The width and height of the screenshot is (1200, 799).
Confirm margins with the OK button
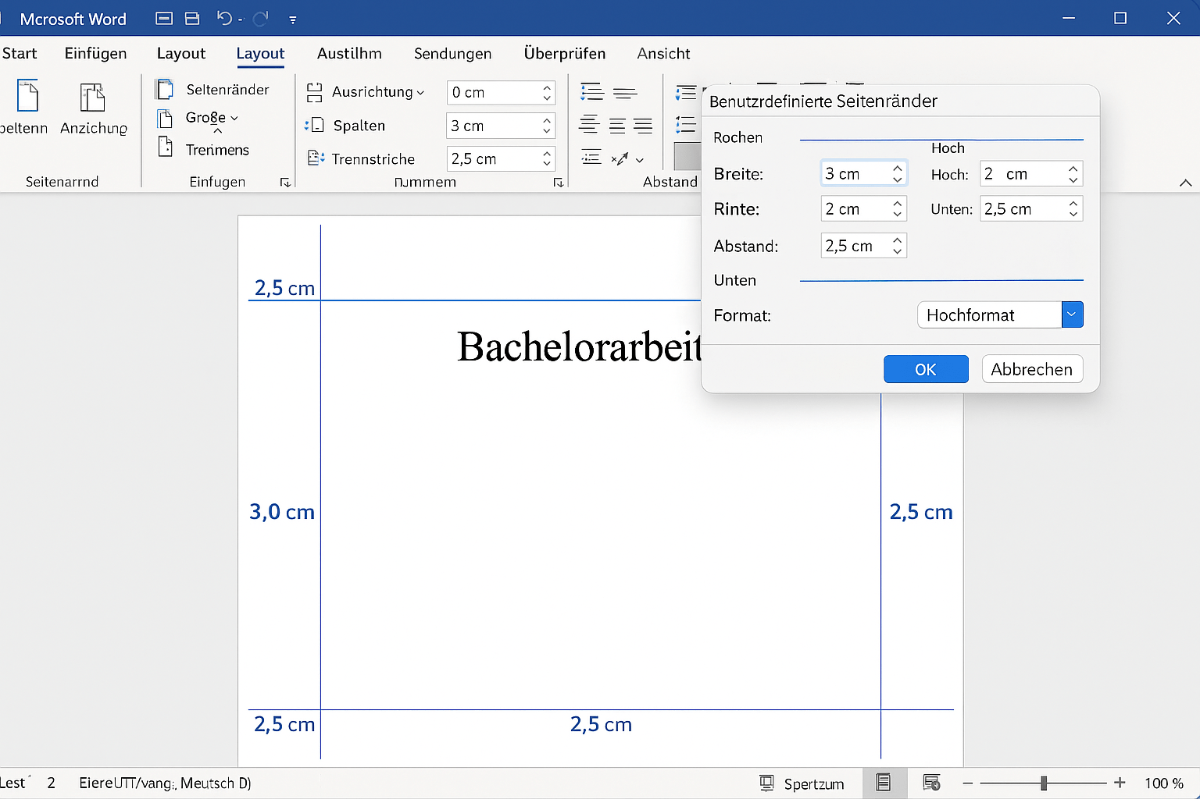coord(925,369)
